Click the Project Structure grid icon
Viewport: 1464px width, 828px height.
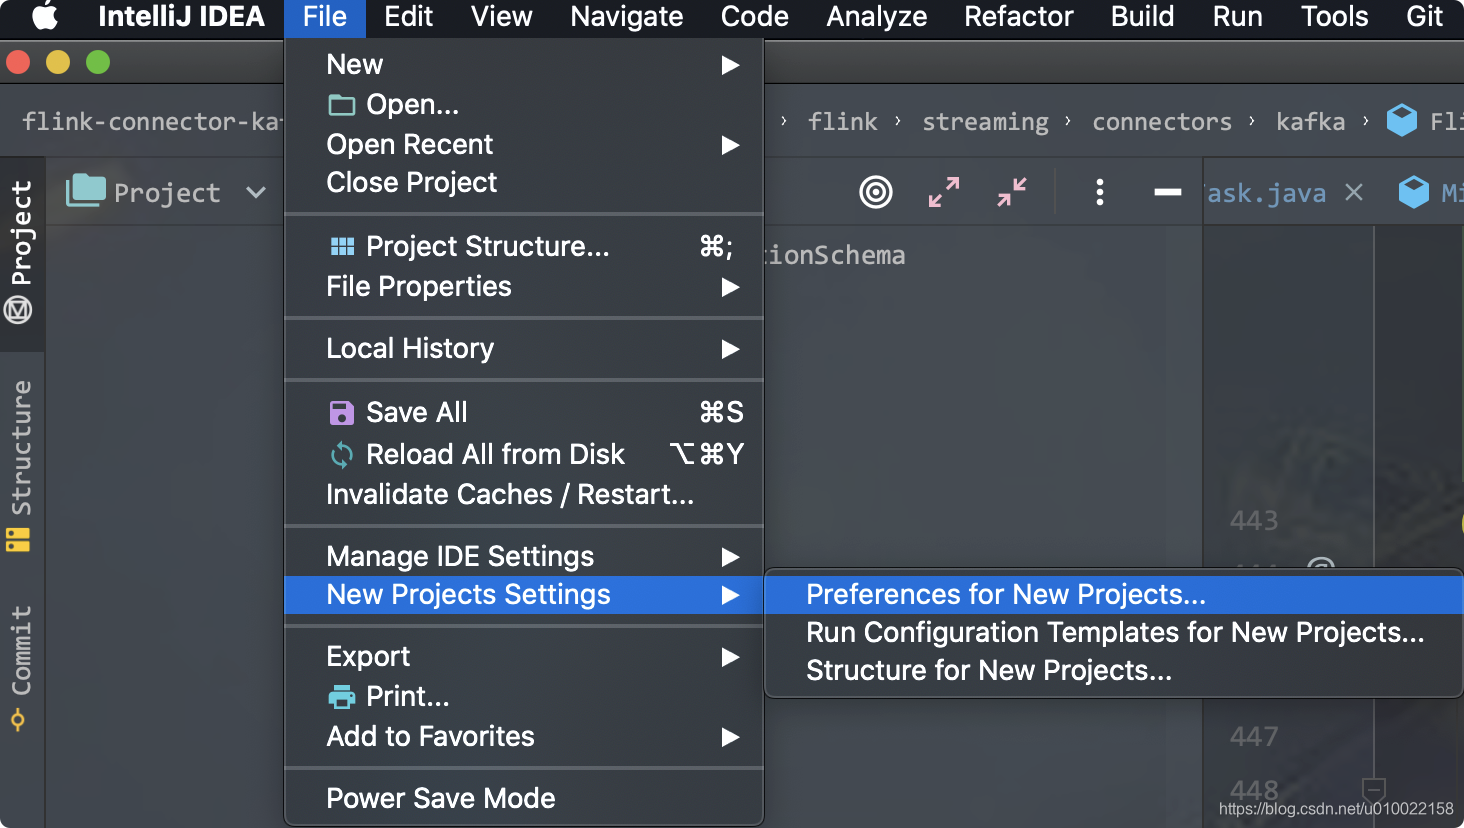[x=342, y=246]
